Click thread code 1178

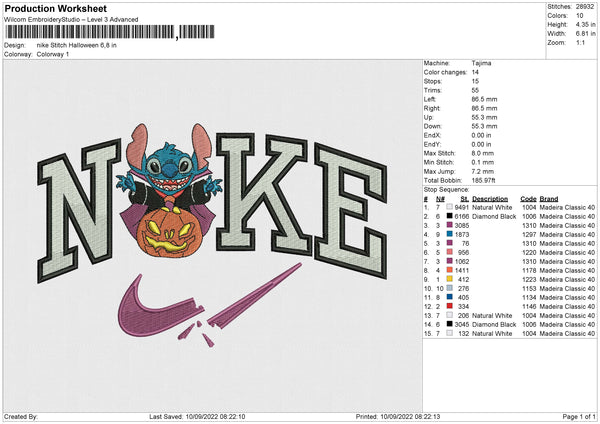point(529,271)
